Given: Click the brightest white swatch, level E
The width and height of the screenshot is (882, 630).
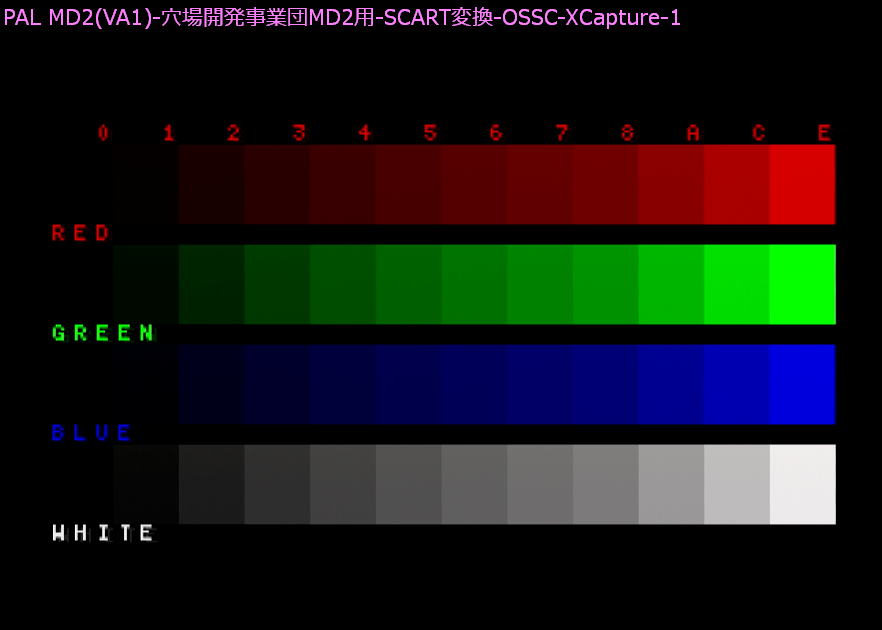Looking at the screenshot, I should (x=803, y=484).
